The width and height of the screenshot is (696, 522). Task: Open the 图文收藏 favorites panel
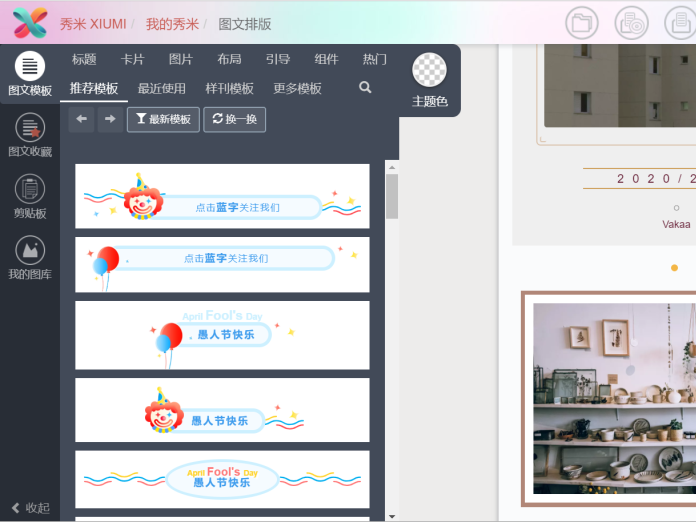click(30, 136)
